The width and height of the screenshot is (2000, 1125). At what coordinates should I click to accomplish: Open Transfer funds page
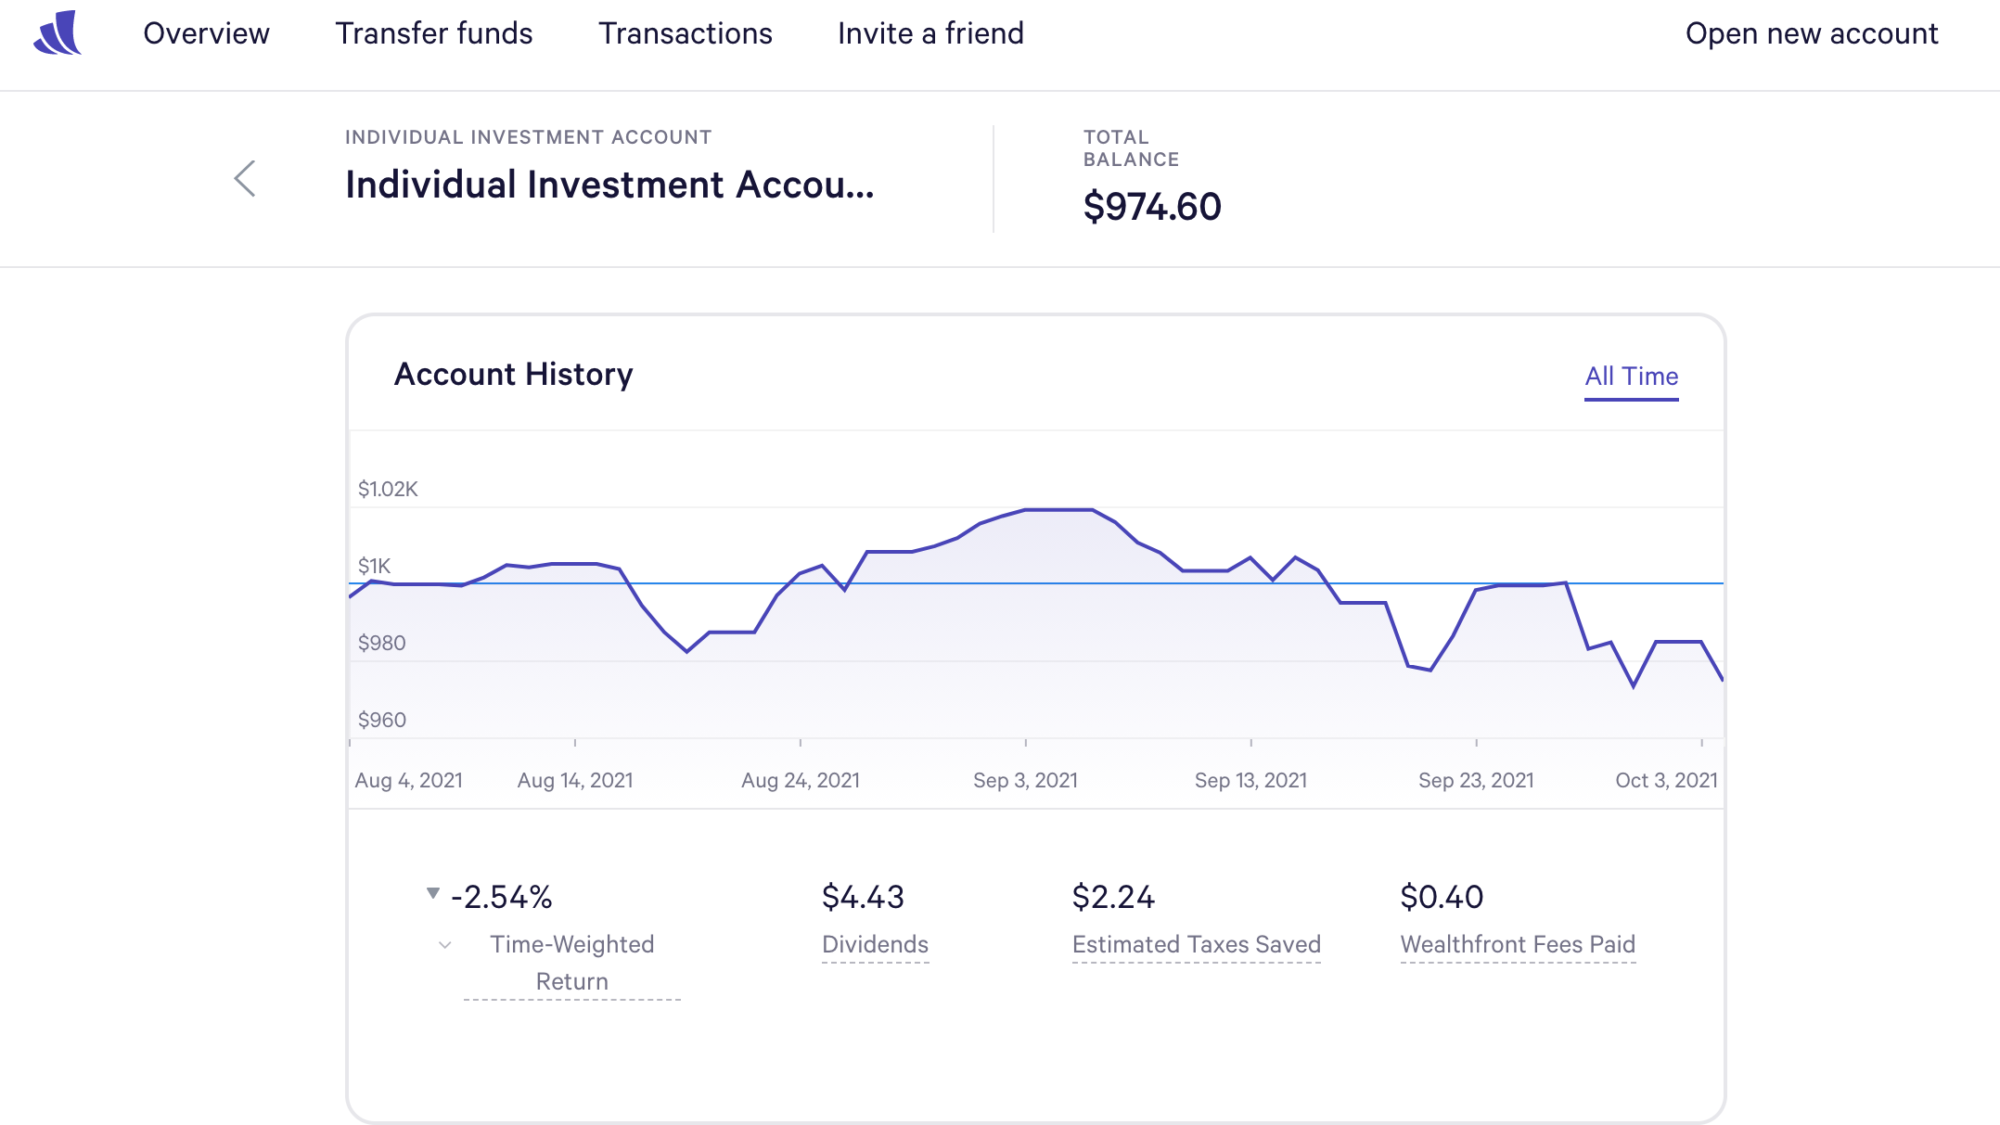(434, 33)
